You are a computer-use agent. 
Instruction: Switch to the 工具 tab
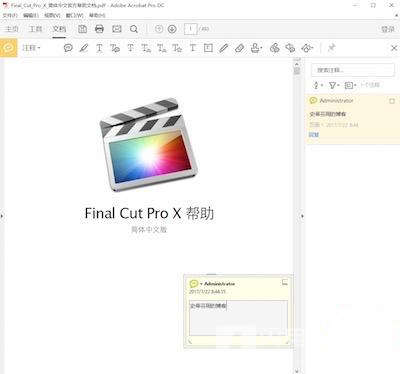(36, 29)
